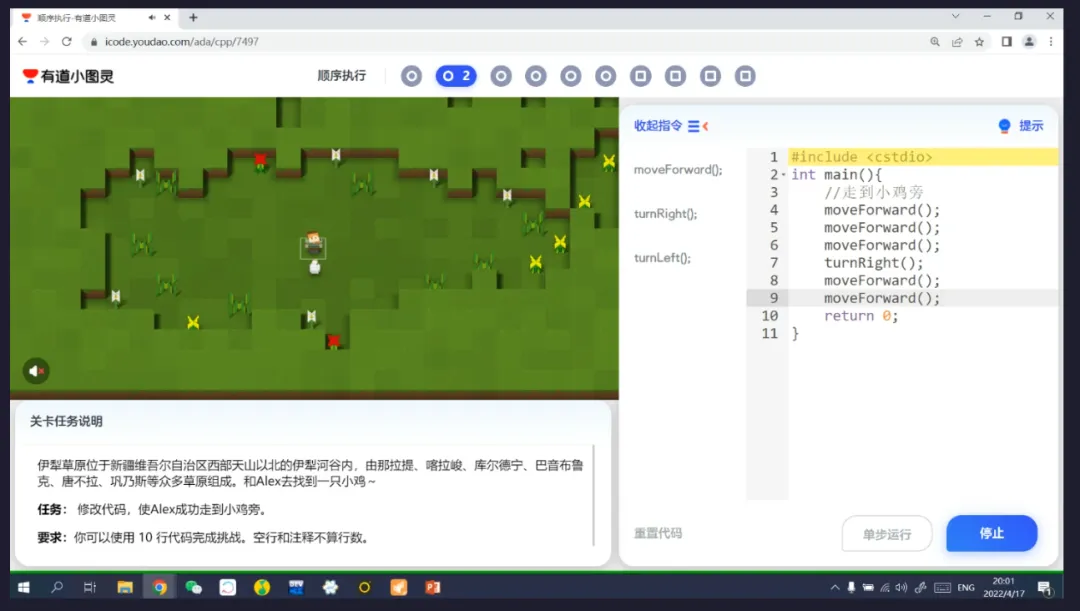Open the Chrome profile avatar

pos(1029,42)
